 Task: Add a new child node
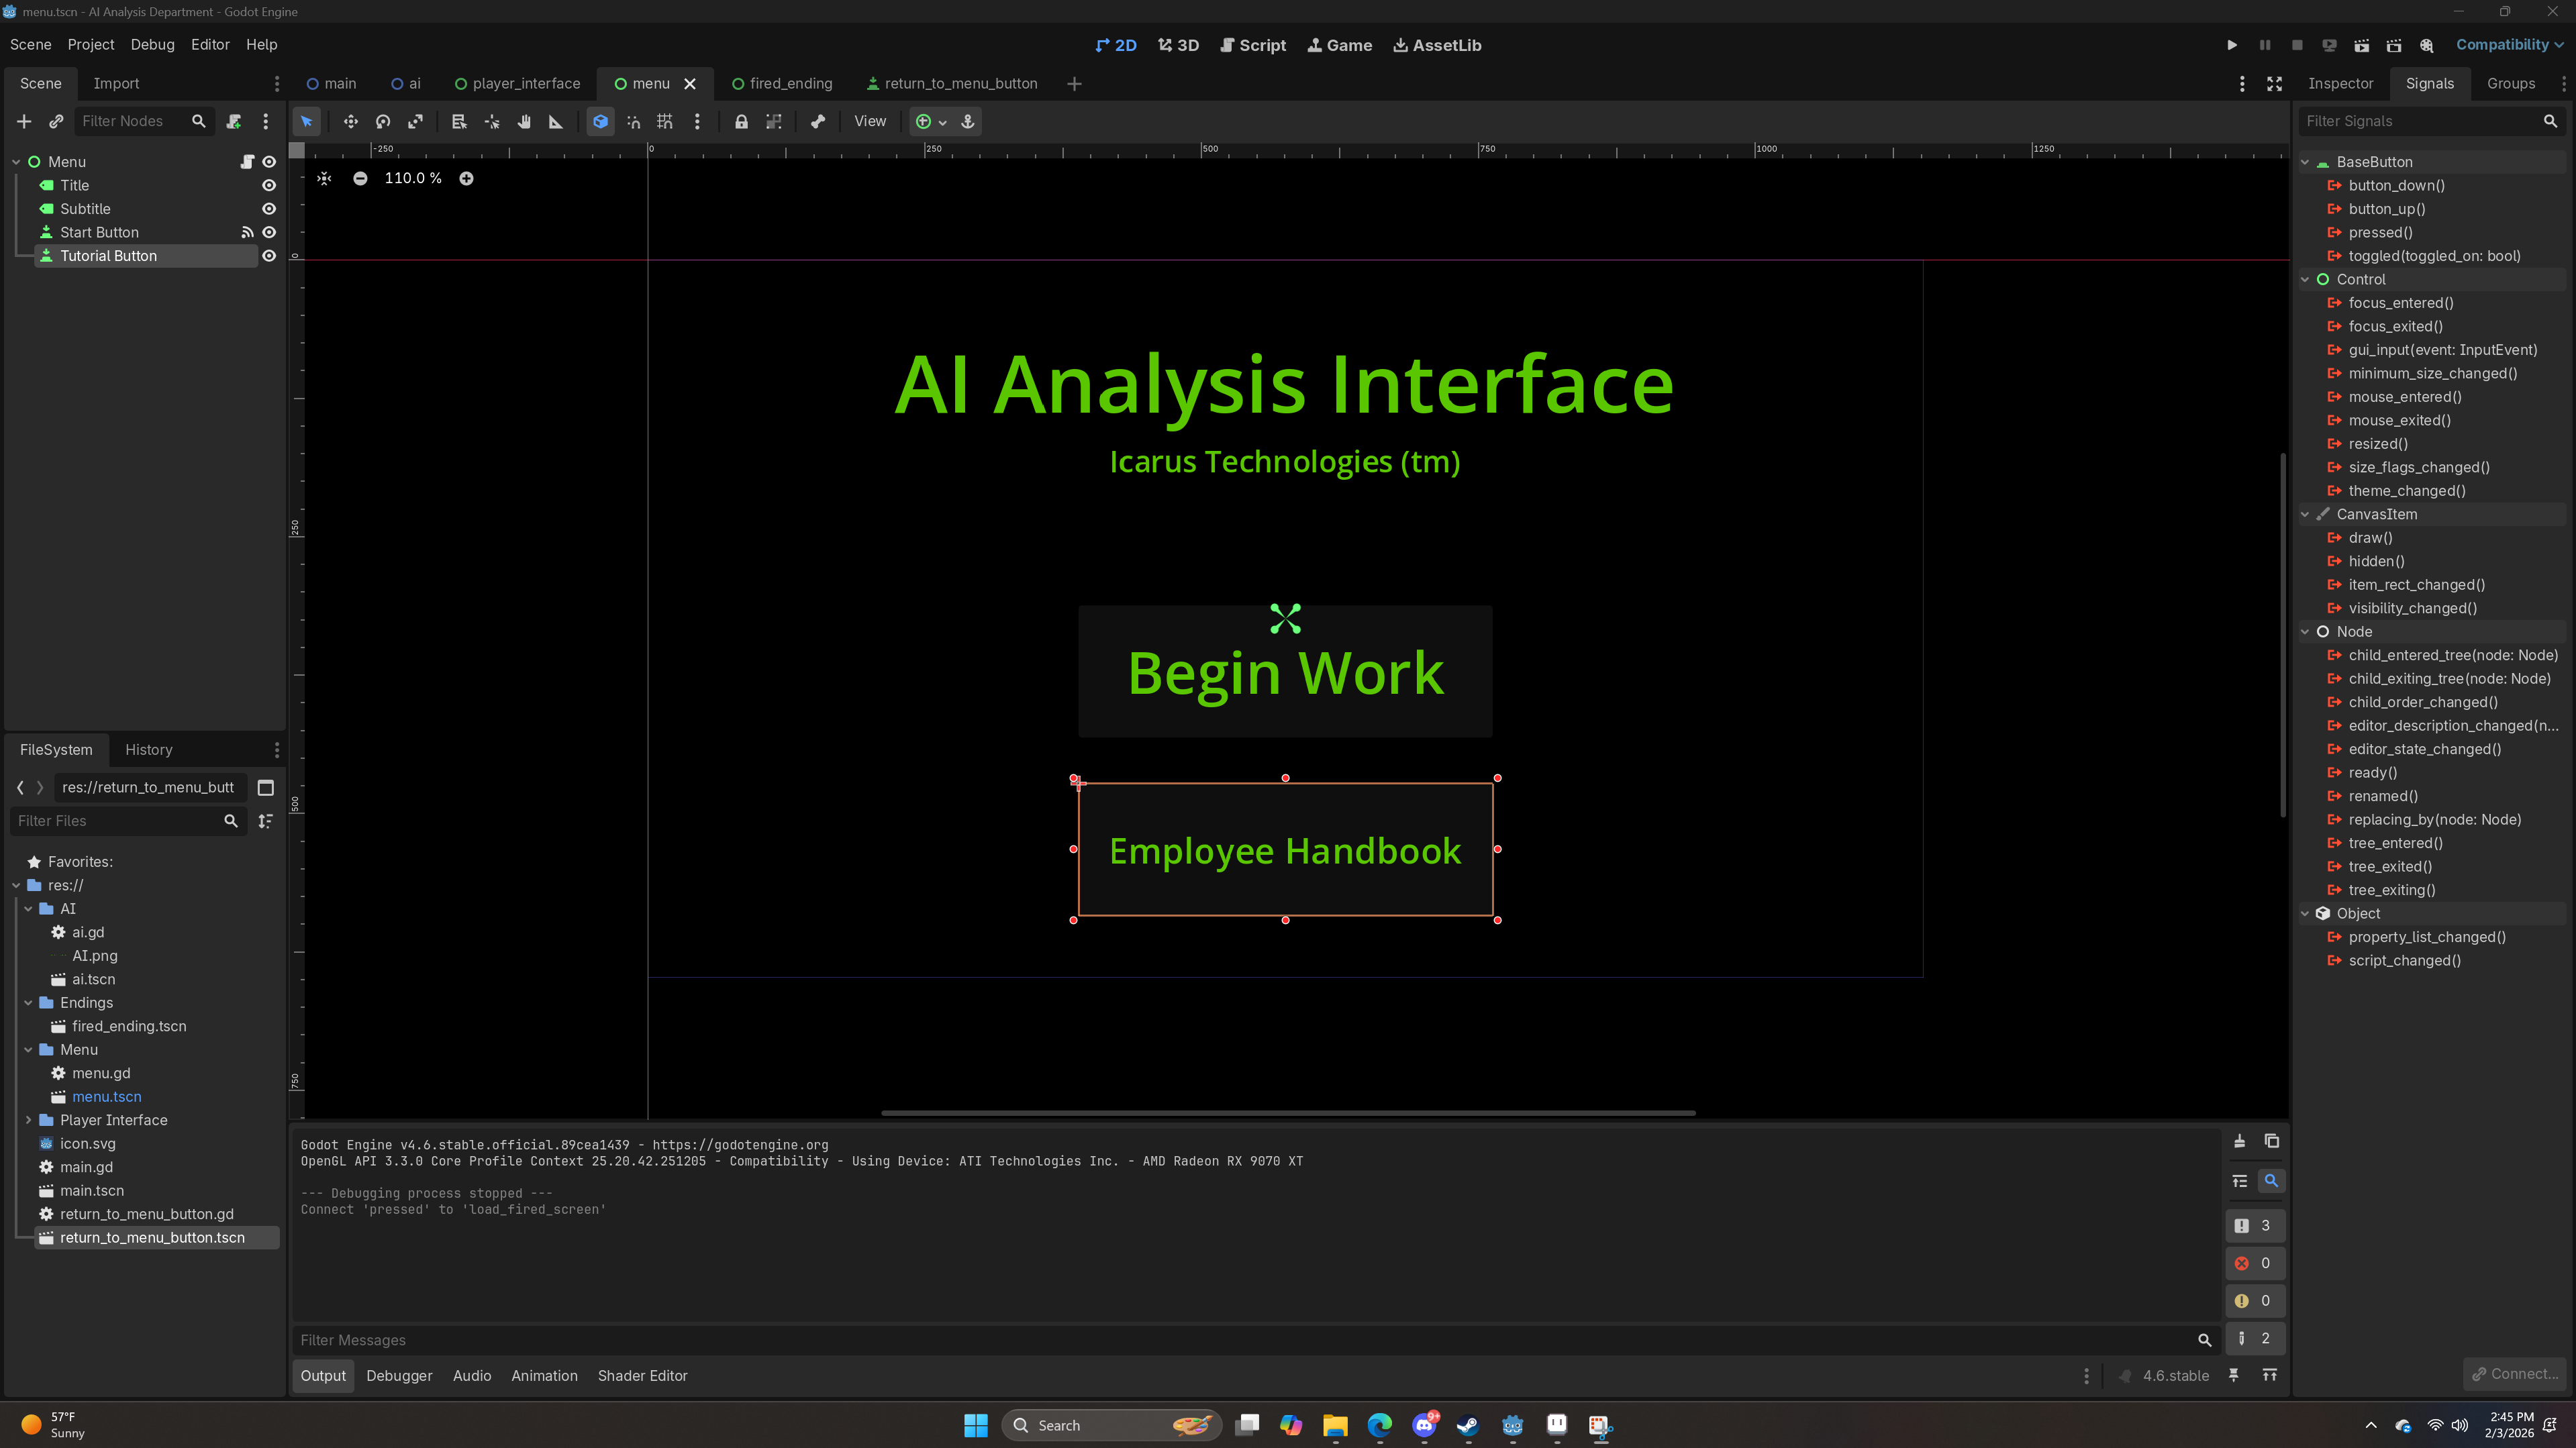[24, 121]
